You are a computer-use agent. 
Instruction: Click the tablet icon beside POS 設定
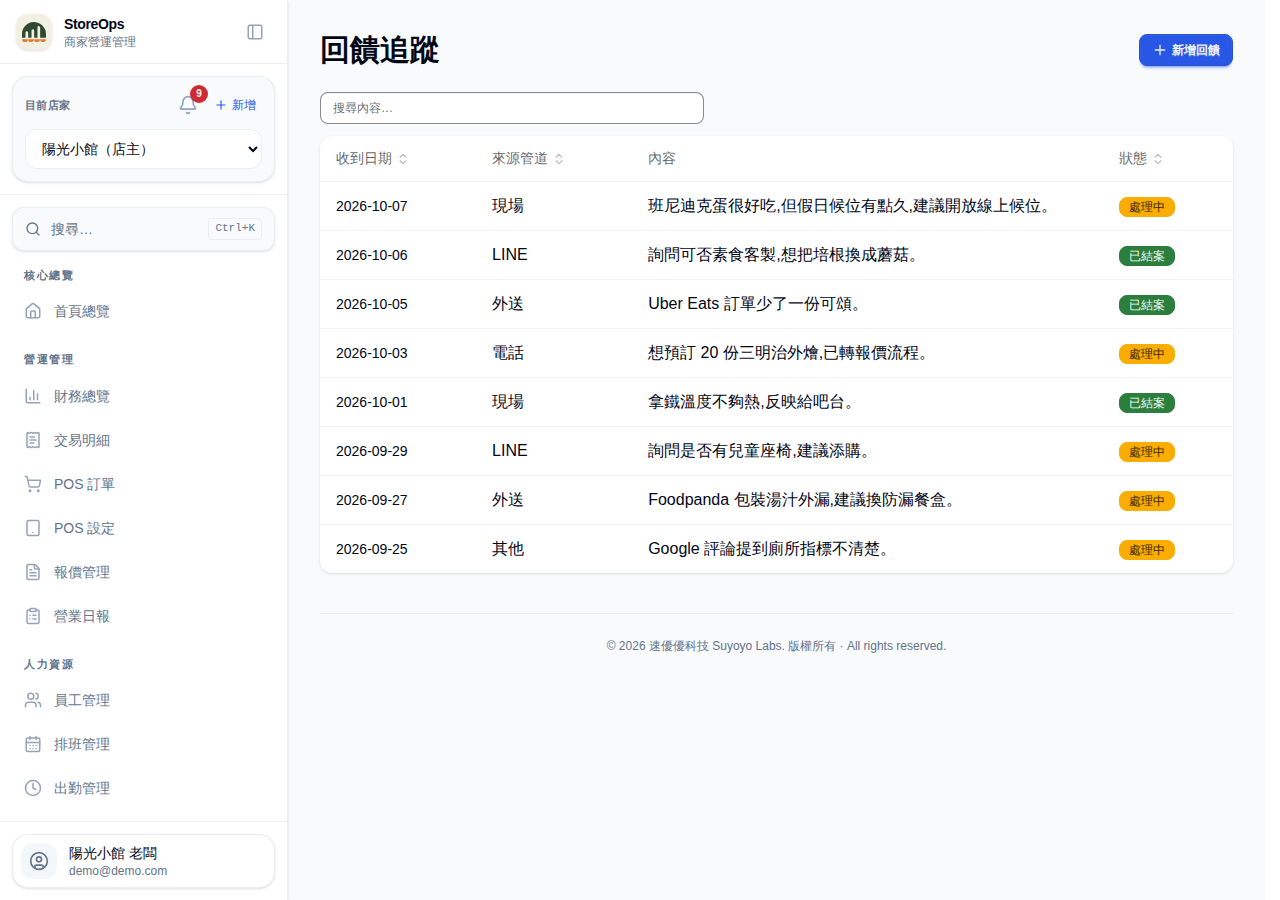coord(33,528)
